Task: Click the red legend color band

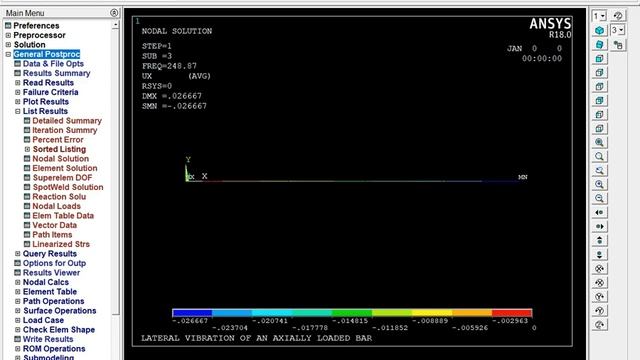Action: (512, 313)
